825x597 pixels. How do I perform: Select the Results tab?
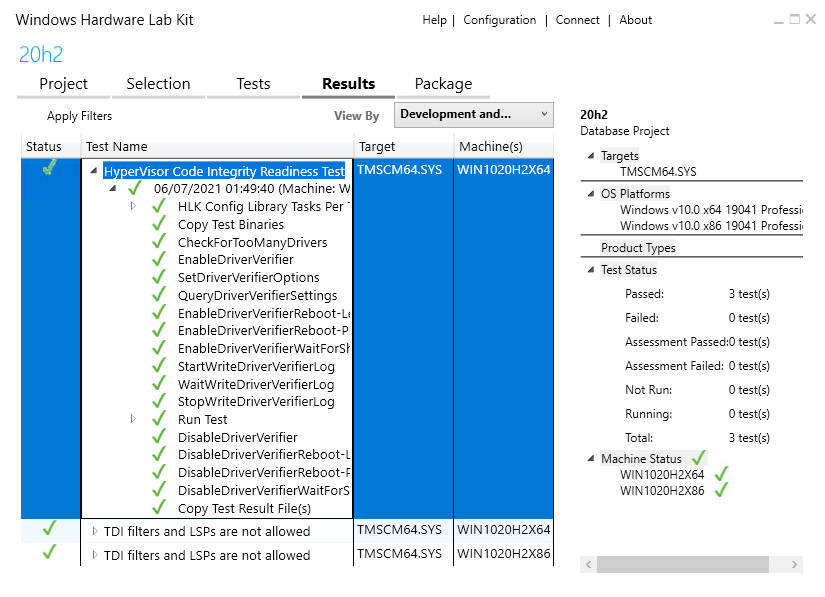pos(348,84)
